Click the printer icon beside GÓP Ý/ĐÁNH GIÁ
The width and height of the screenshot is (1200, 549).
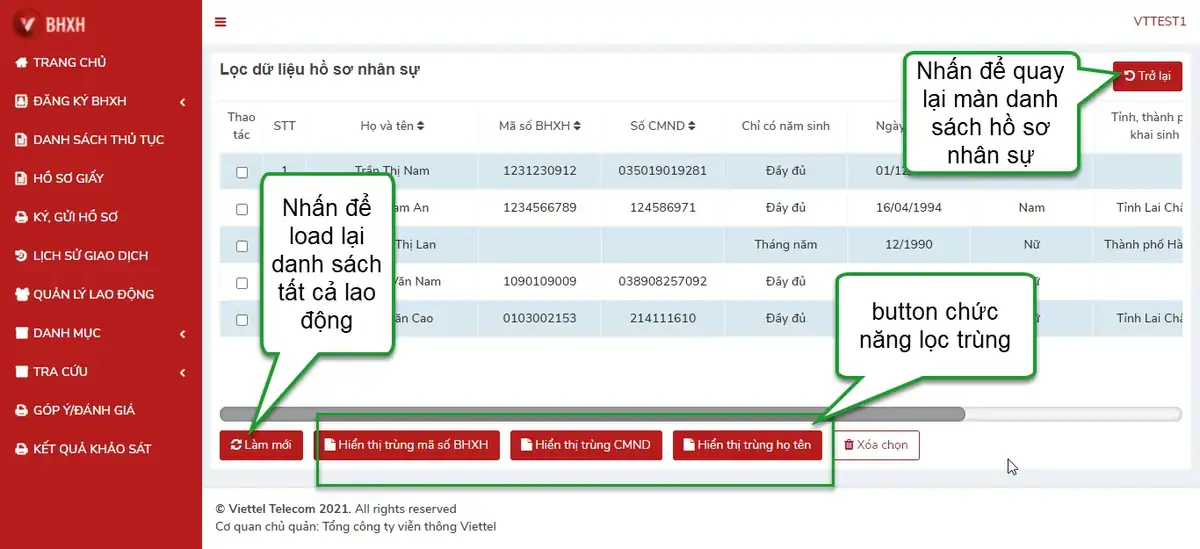[20, 410]
